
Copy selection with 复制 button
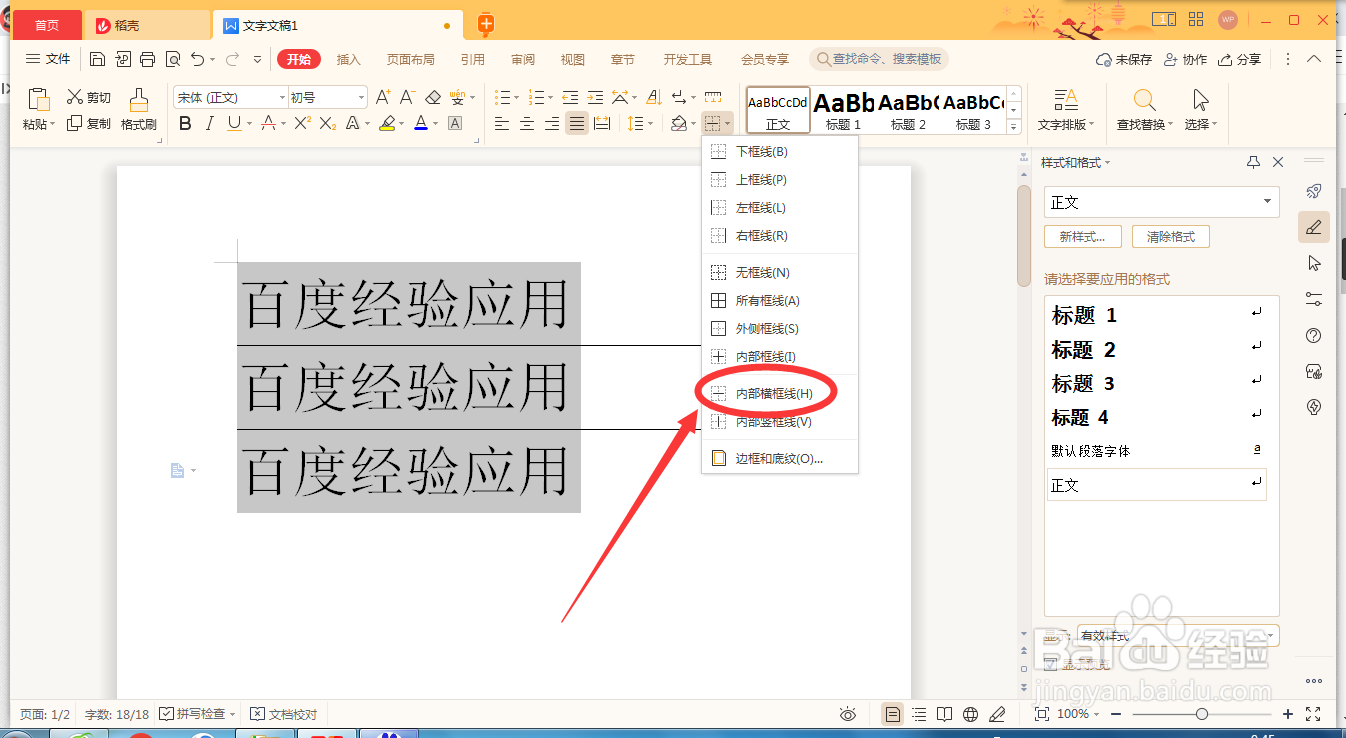89,124
